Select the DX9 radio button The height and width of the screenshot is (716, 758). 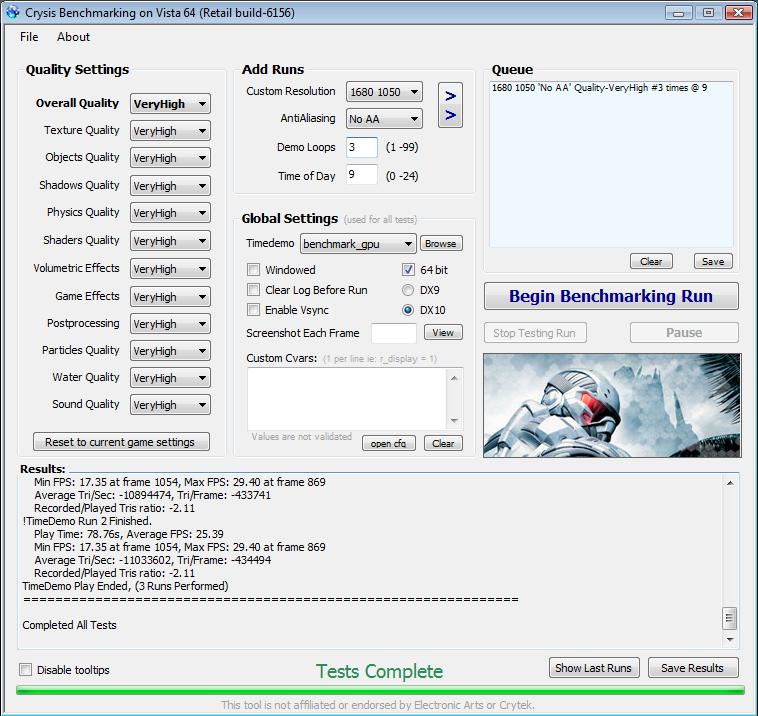point(408,290)
